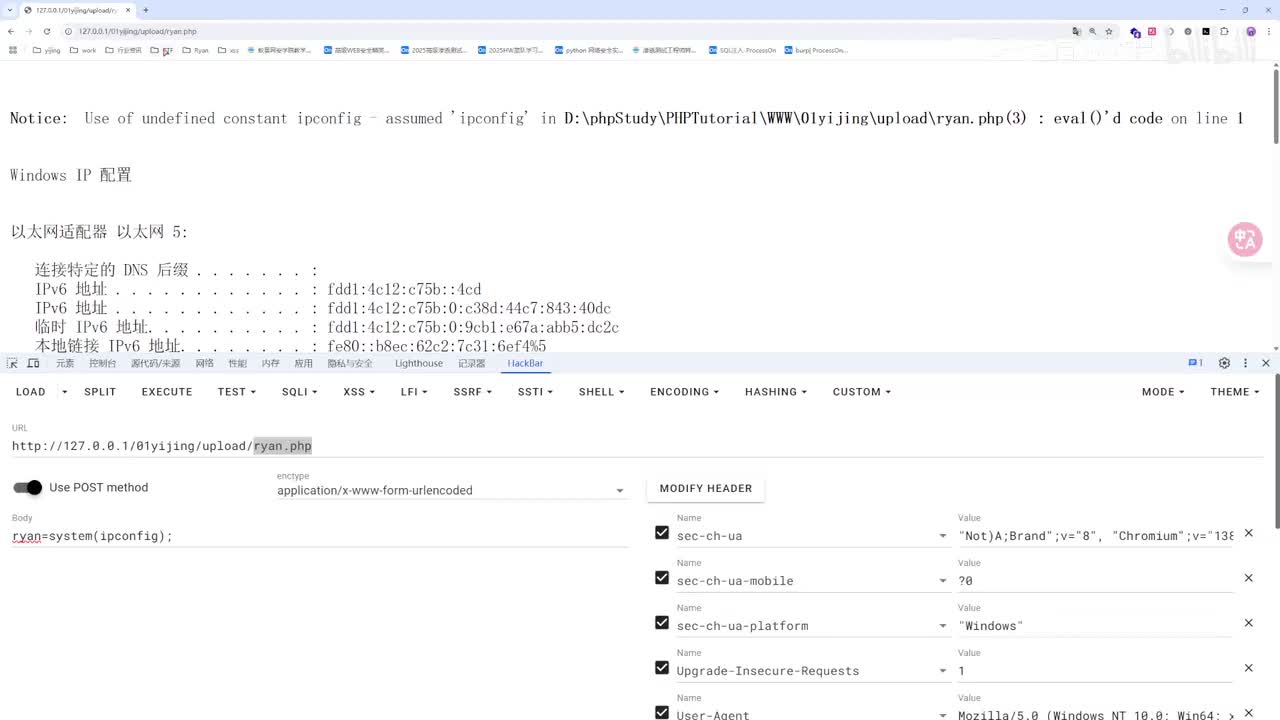The width and height of the screenshot is (1280, 720).
Task: Open the ENCODING dropdown menu
Action: pos(685,392)
